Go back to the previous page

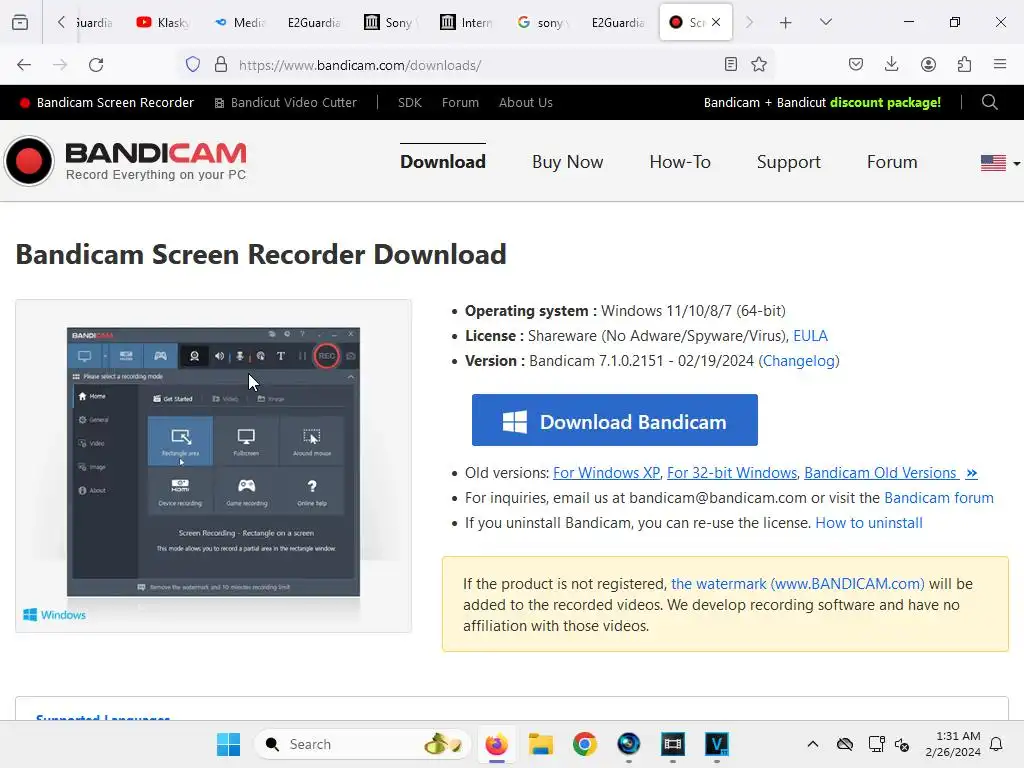click(24, 65)
